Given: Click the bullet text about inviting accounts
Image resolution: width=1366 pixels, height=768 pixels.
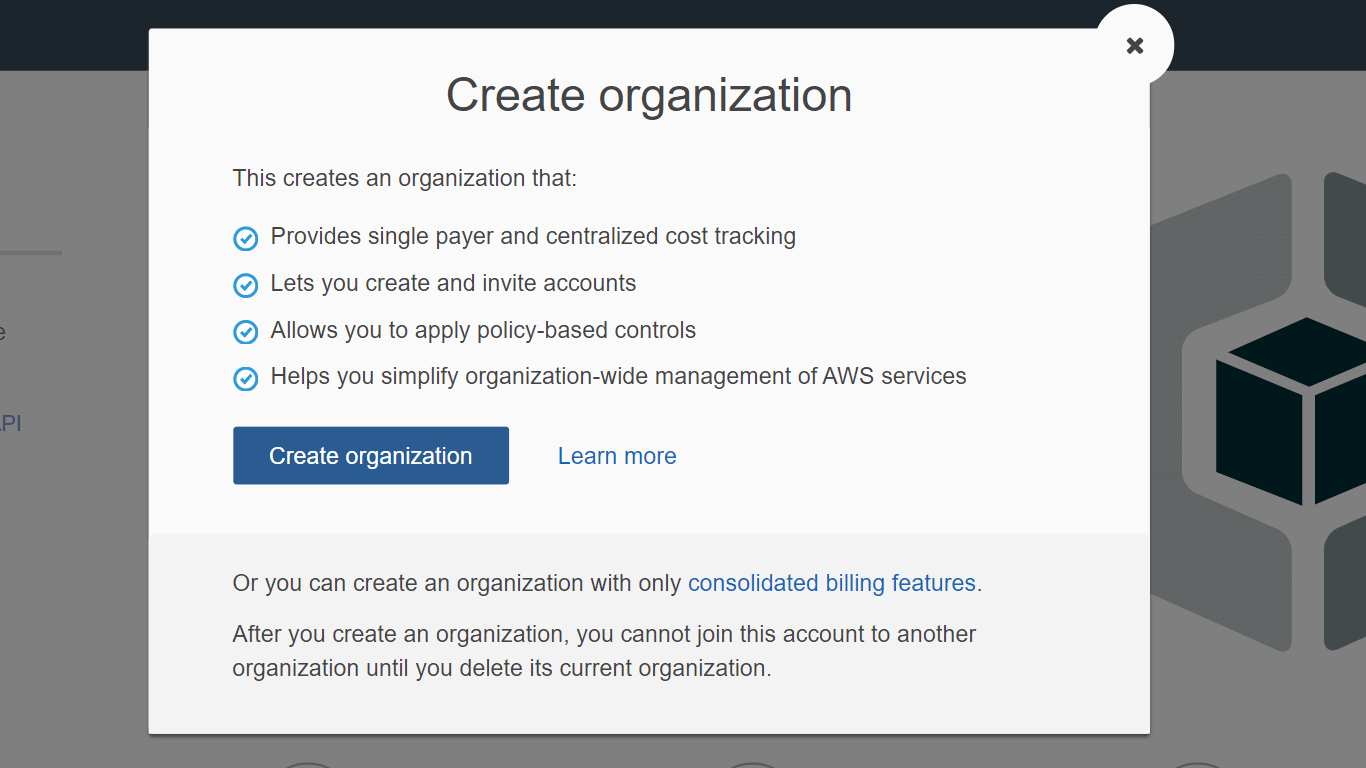Looking at the screenshot, I should click(453, 283).
